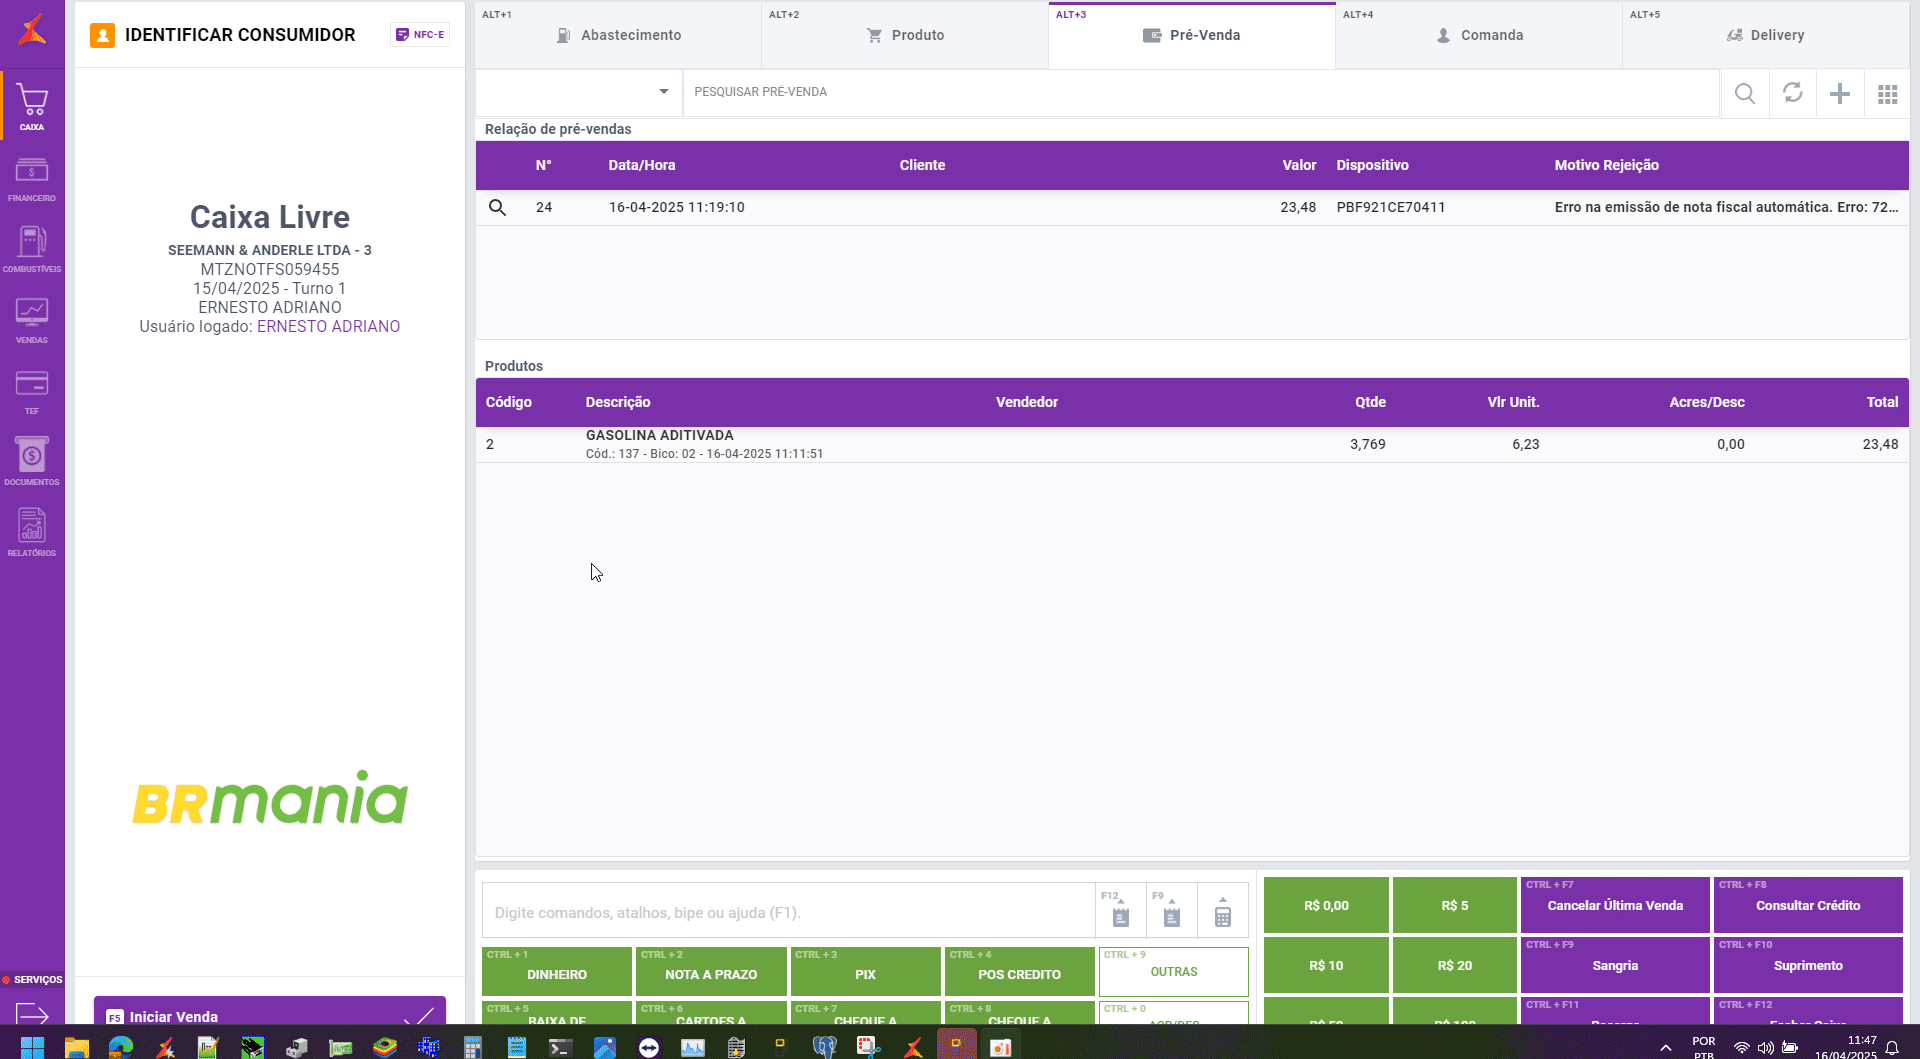Open the Caixa cart module in sidebar
The image size is (1920, 1059).
click(32, 105)
